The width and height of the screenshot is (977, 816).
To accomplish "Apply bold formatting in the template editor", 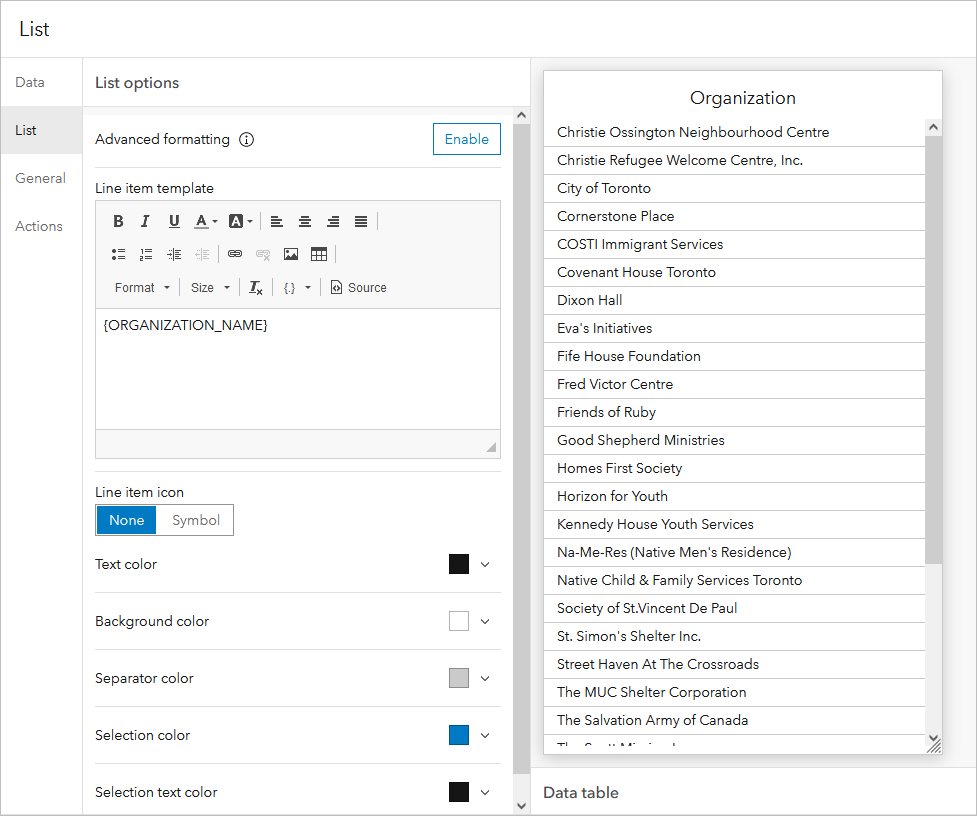I will 118,221.
